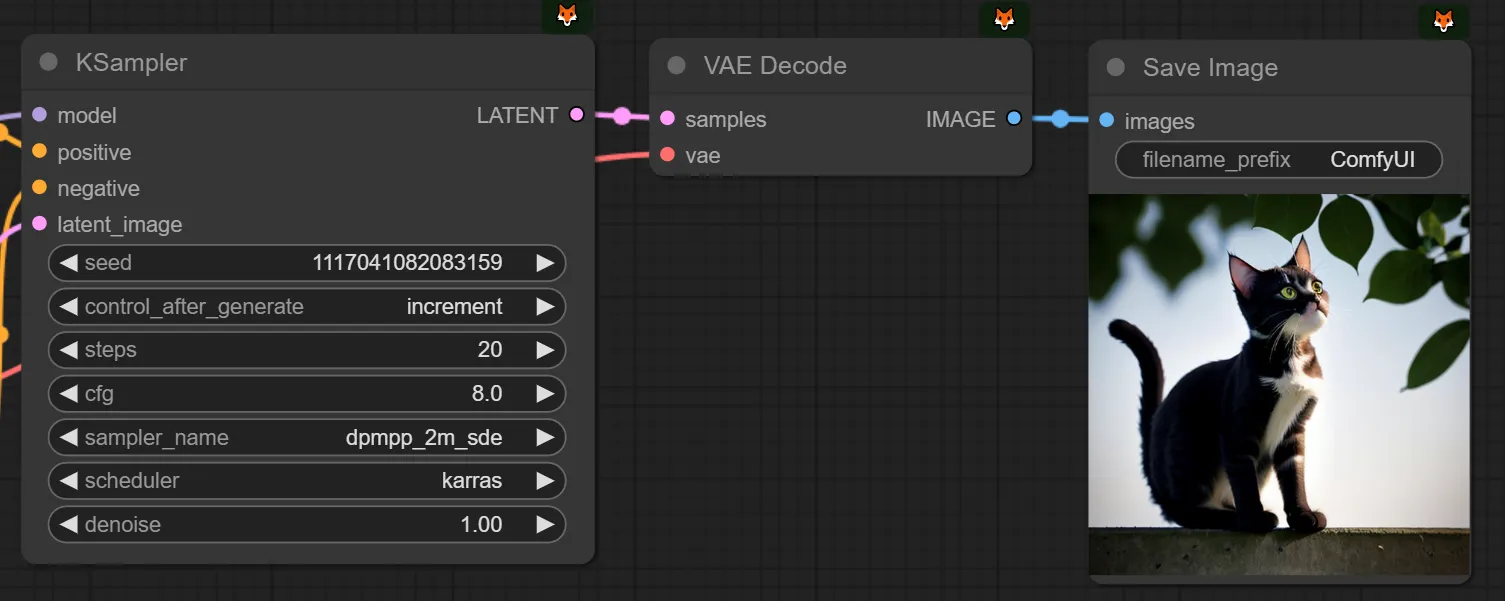The image size is (1505, 601).
Task: Decrease cfg value with left arrow
Action: tap(68, 394)
